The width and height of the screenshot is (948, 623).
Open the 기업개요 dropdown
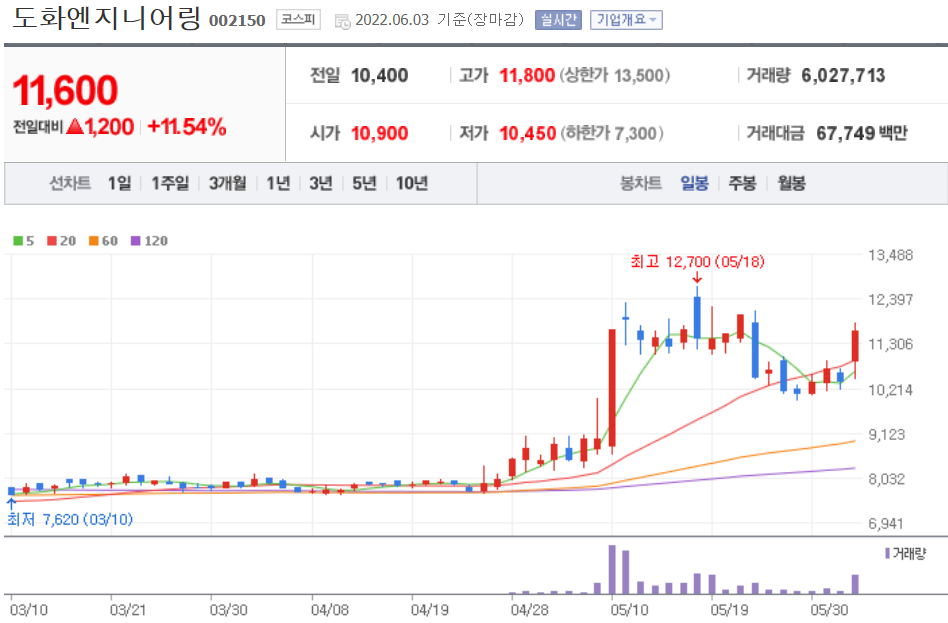(x=626, y=20)
